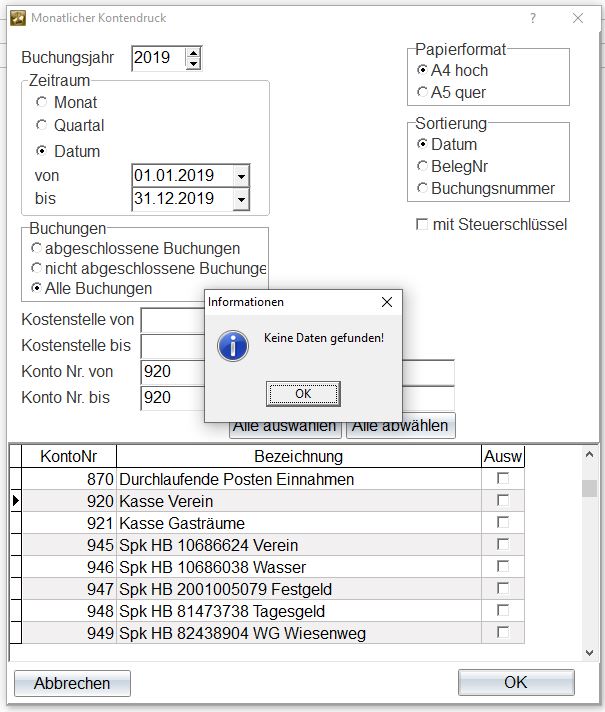
Task: Click the 'Konto Nr. von' field with 920
Action: pos(173,372)
